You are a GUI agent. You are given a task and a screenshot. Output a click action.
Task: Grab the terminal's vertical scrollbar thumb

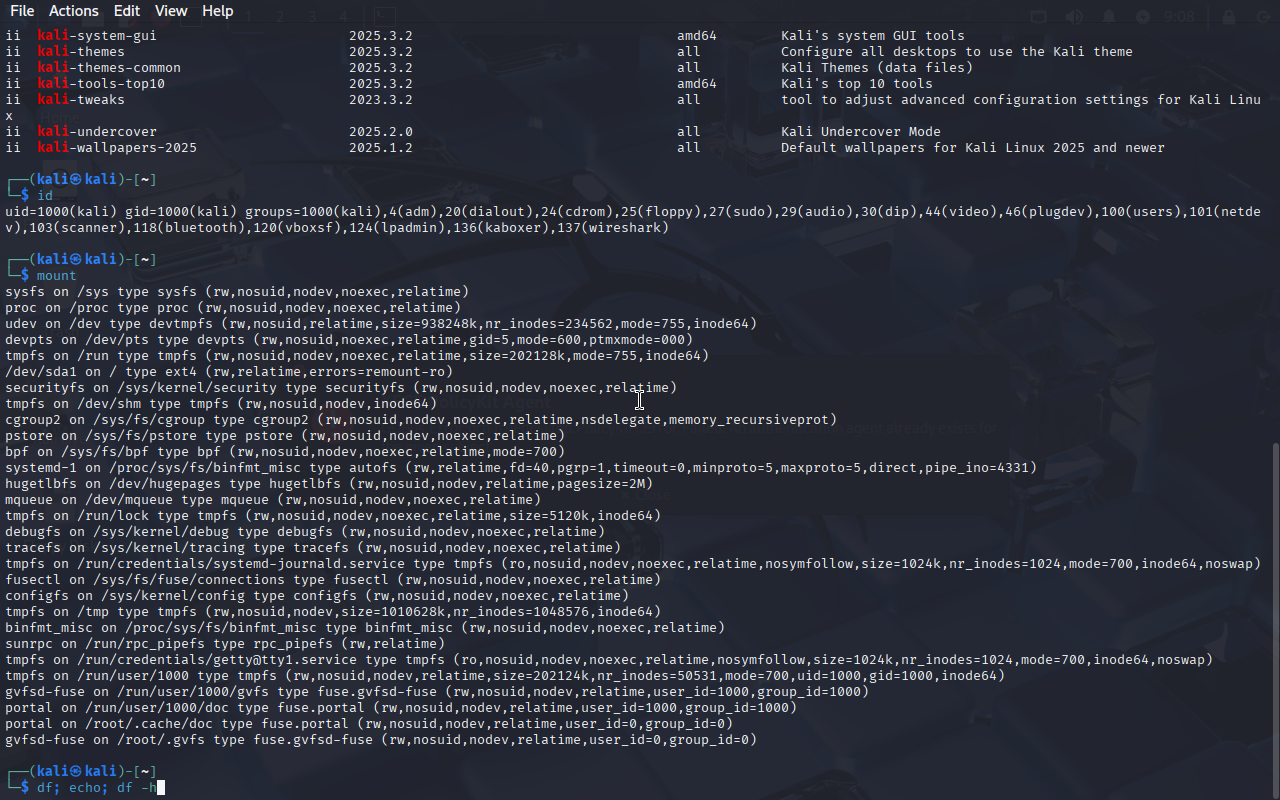[x=1274, y=620]
